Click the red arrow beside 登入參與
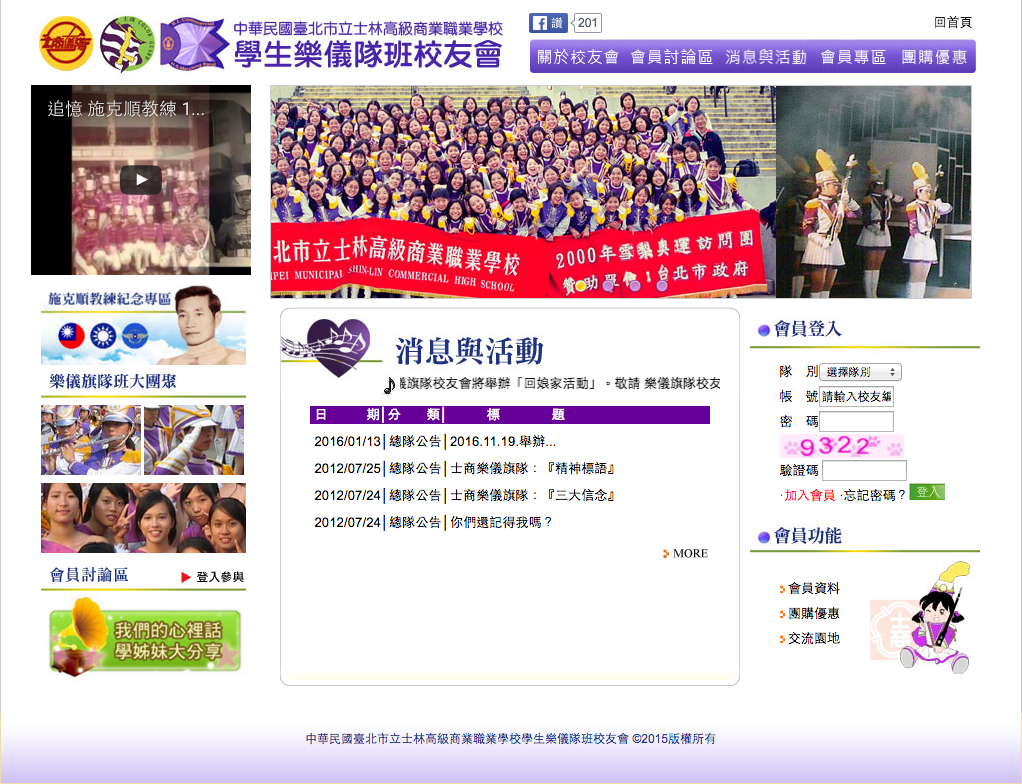Viewport: 1022px width, 784px height. (186, 577)
